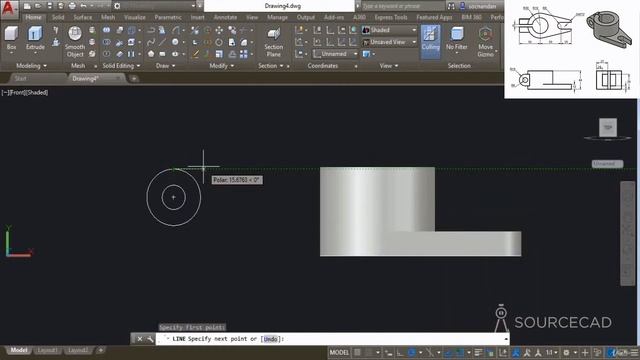Switch to the Surface ribbon tab
The height and width of the screenshot is (360, 640).
tap(82, 17)
